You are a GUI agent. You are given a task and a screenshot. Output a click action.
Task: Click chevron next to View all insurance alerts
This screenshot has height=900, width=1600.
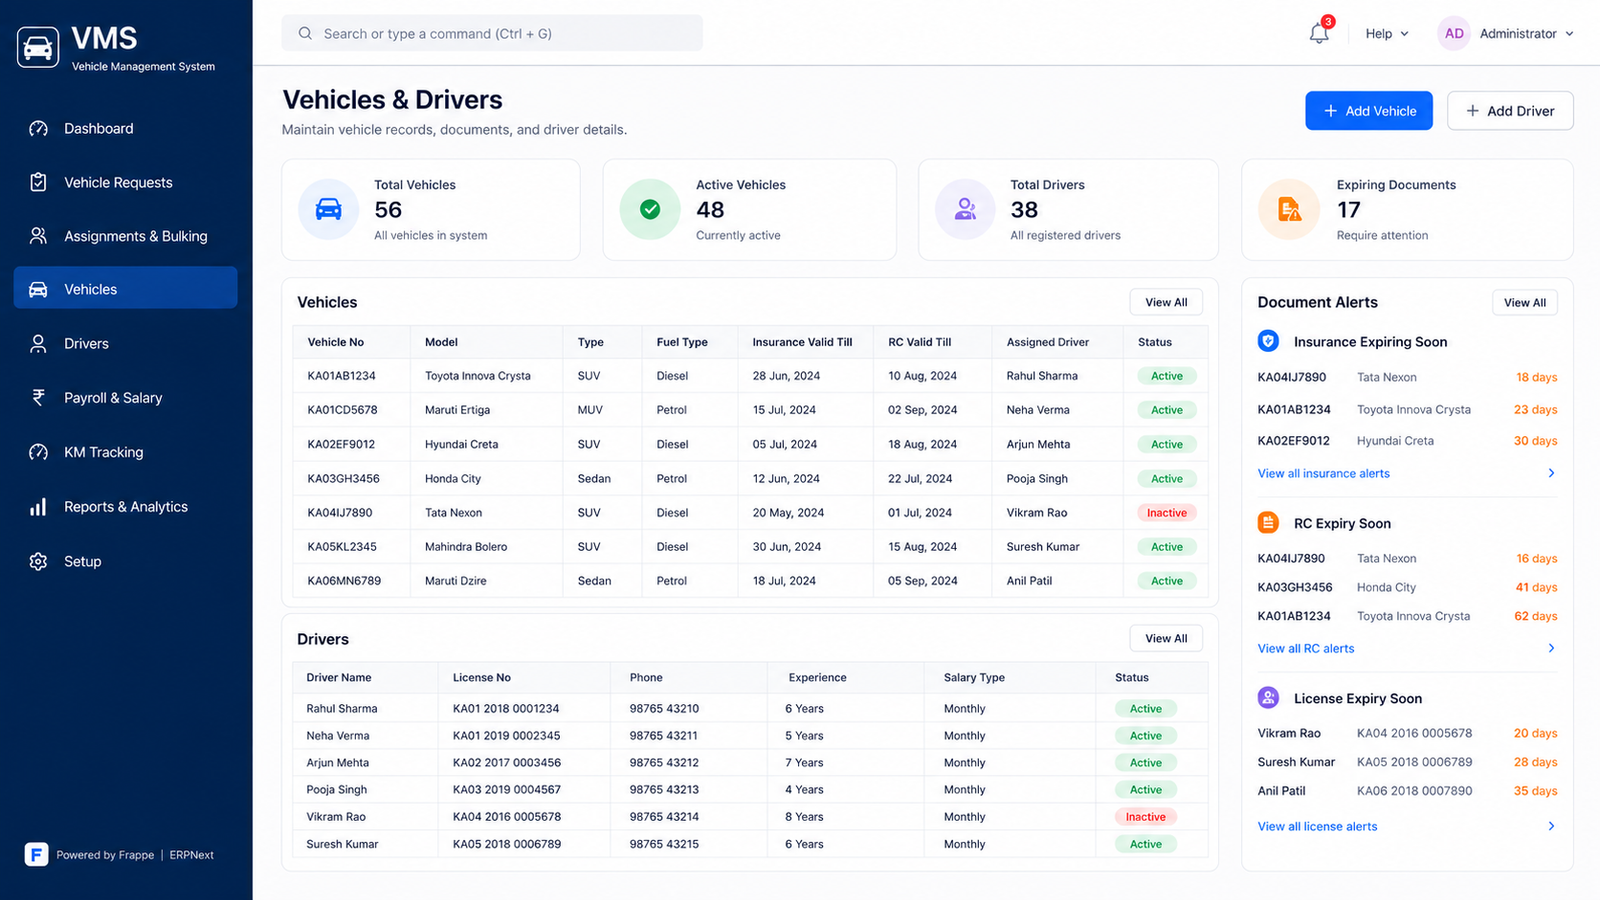pyautogui.click(x=1551, y=473)
